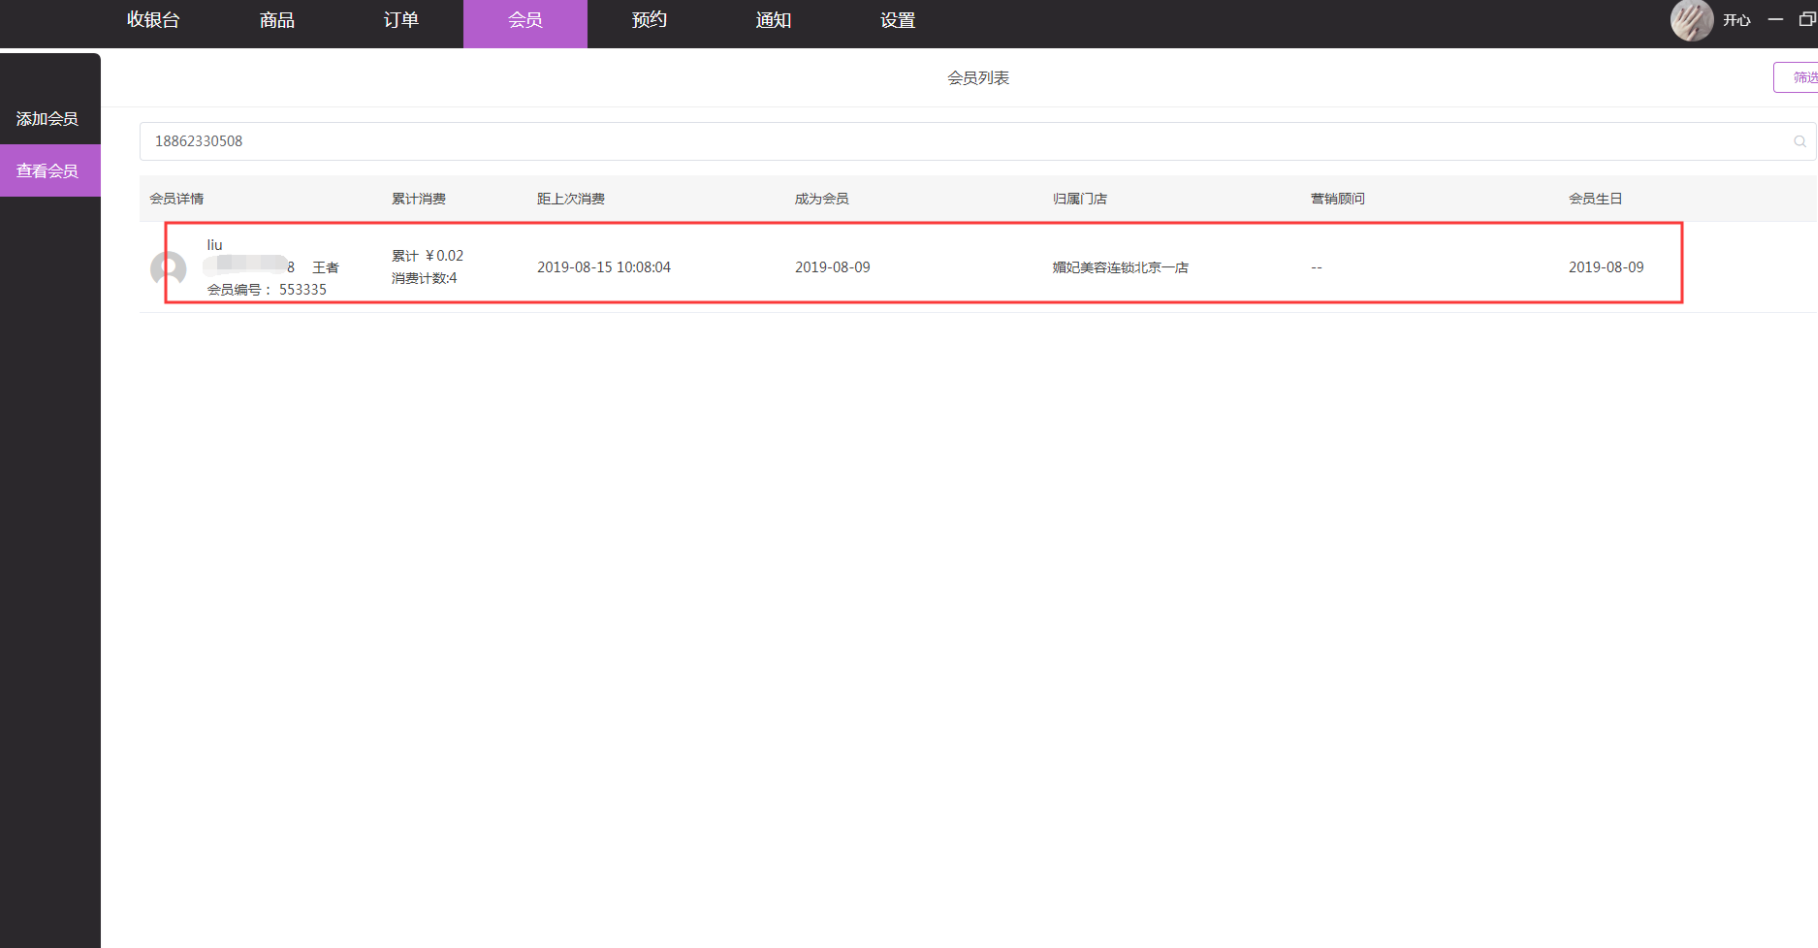This screenshot has width=1818, height=948.
Task: Click the member name liu
Action: click(215, 245)
